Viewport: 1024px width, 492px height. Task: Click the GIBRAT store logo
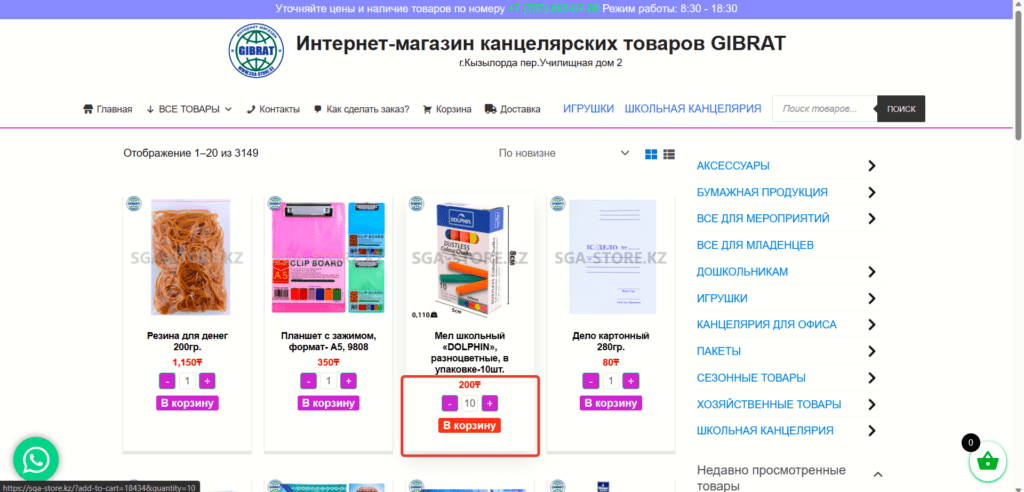pyautogui.click(x=256, y=52)
